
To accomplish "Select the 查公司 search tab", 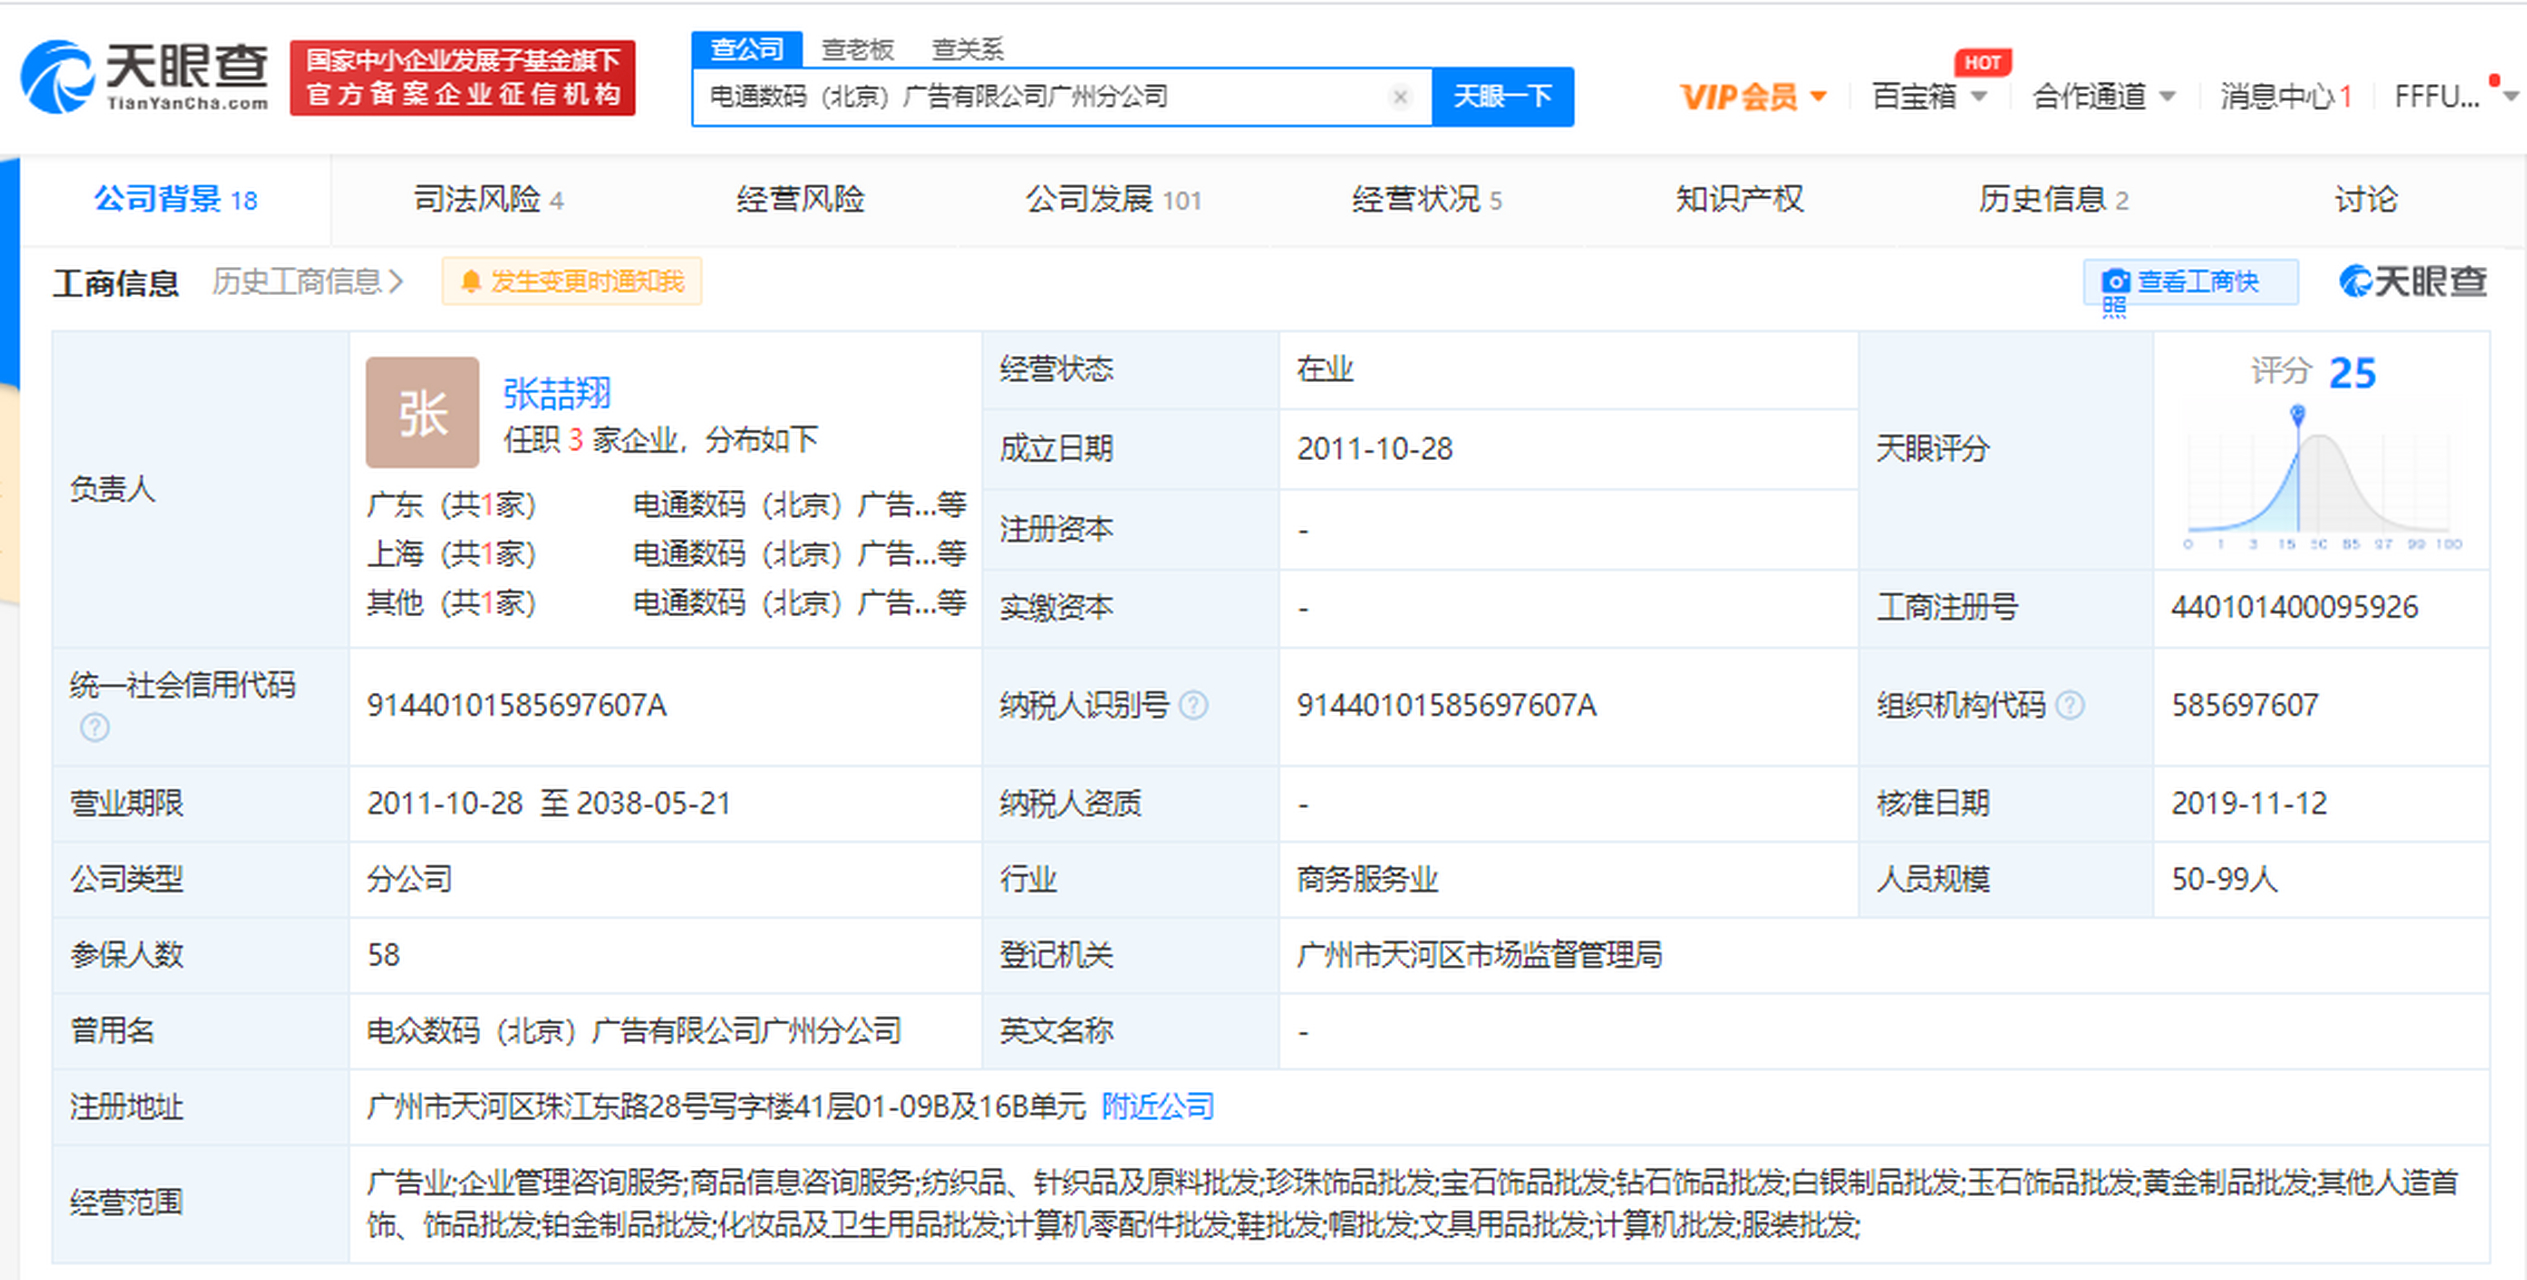I will pos(746,49).
